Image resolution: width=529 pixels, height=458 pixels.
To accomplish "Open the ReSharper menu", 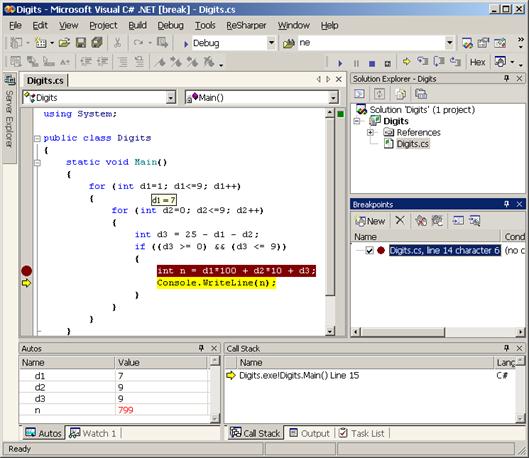I will (246, 25).
